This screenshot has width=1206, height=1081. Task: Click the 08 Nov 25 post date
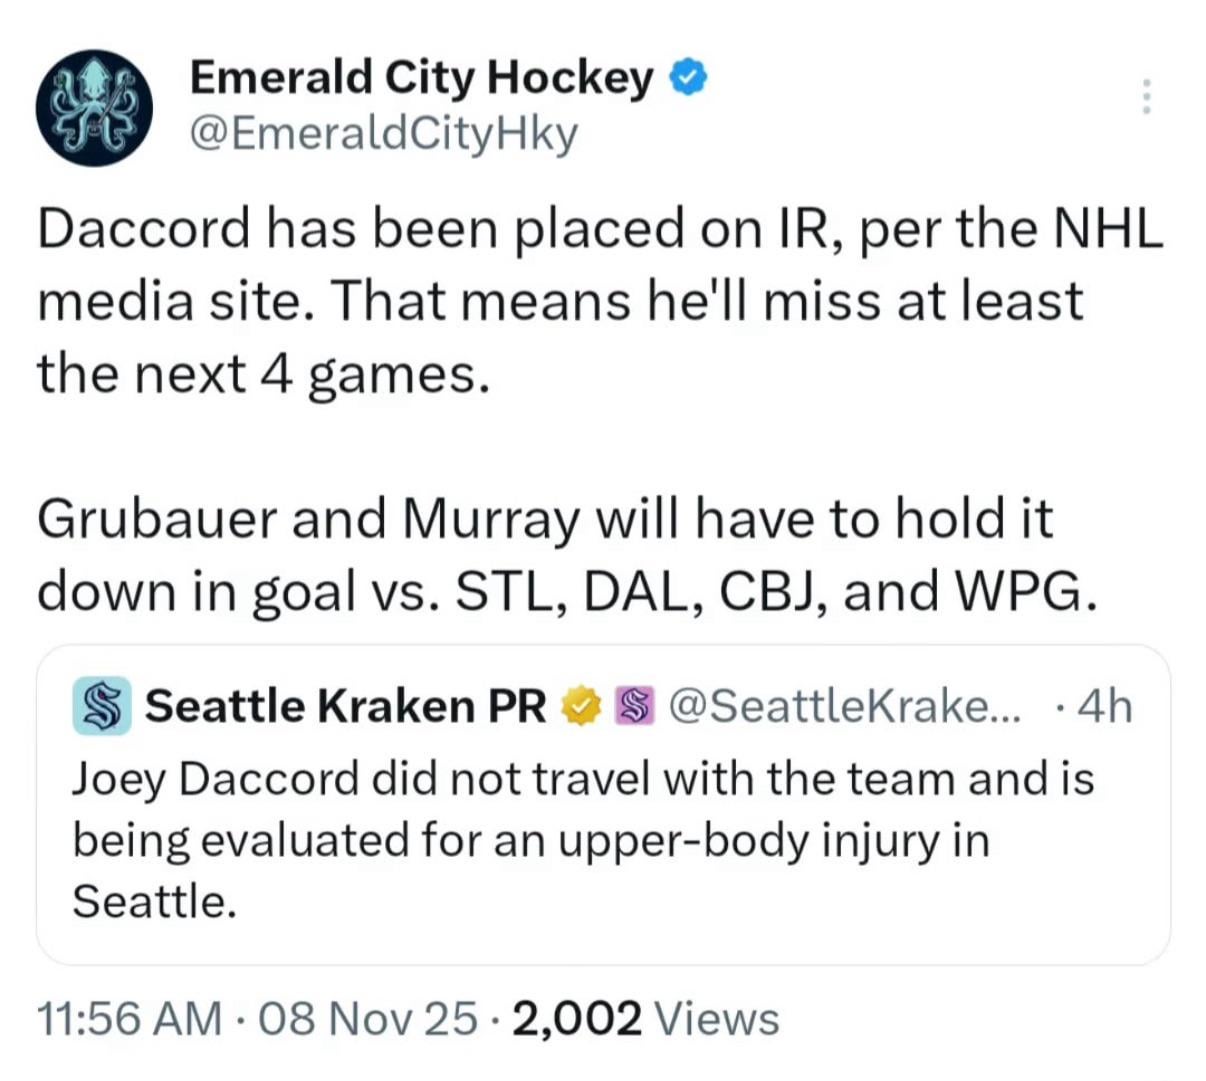(367, 1018)
